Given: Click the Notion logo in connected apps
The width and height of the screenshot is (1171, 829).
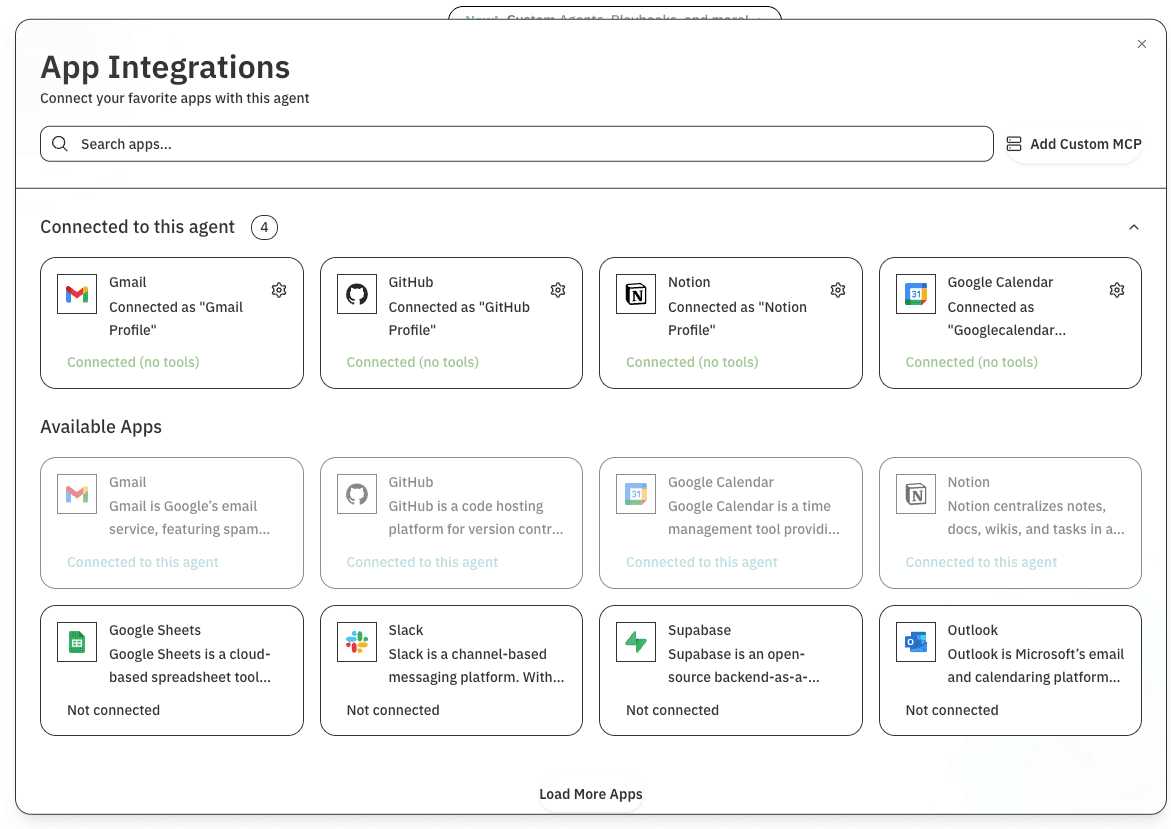Looking at the screenshot, I should pos(636,294).
